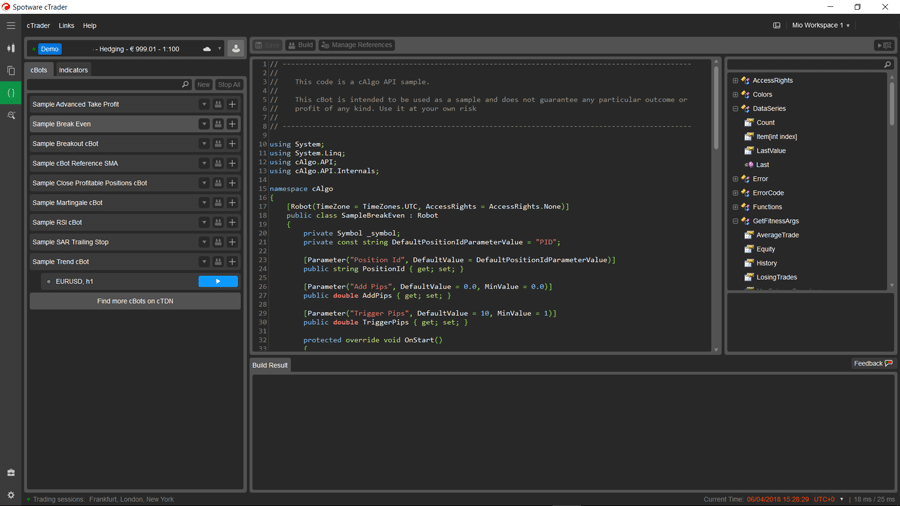Open dropdown for Sample Close Profitable Positions cBot

(x=204, y=183)
